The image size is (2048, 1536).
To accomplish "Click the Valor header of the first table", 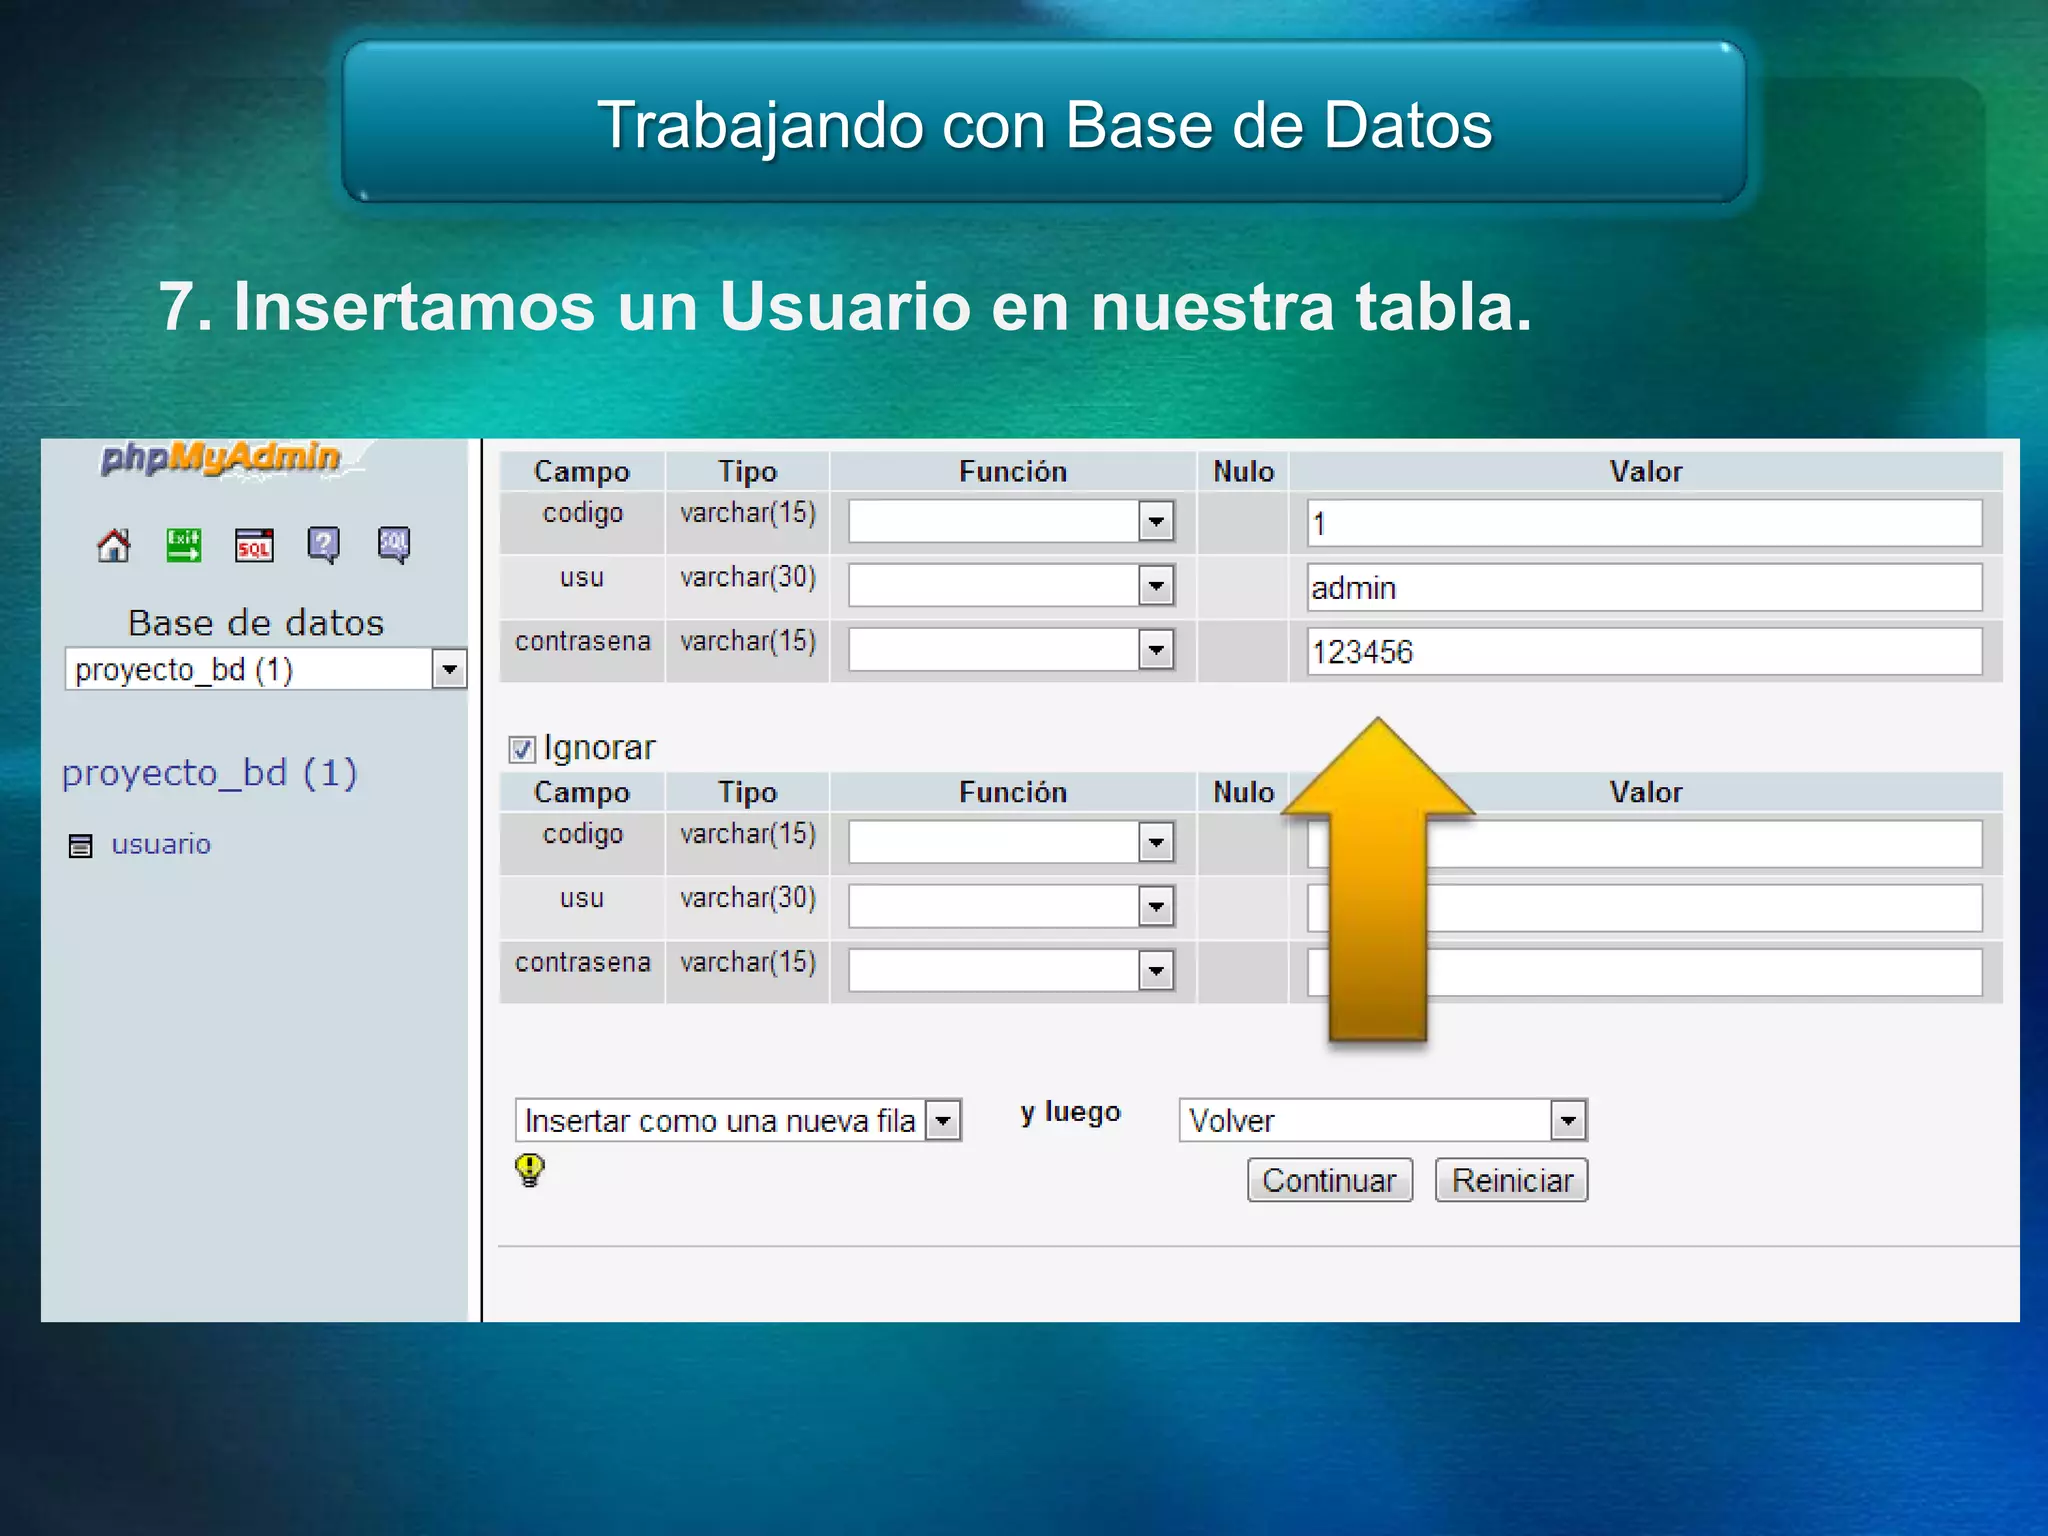I will (1645, 471).
